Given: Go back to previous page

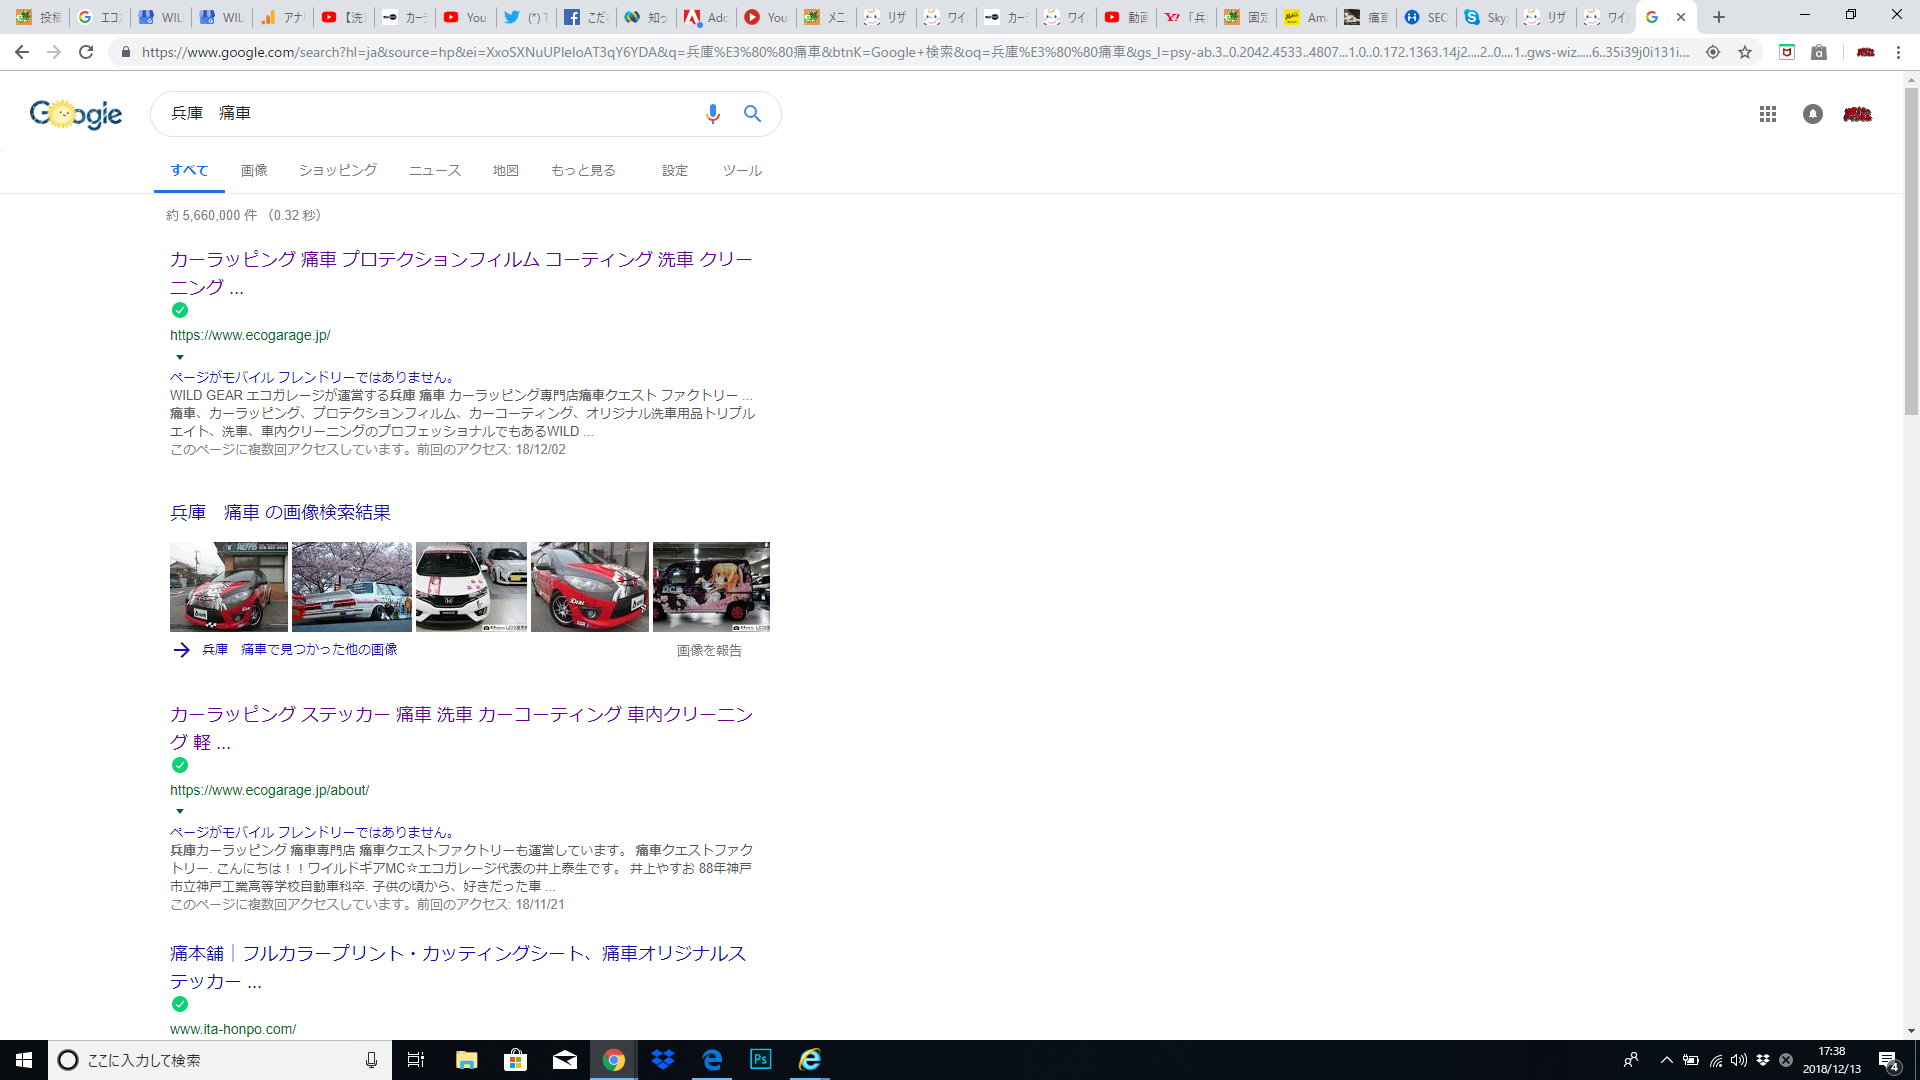Looking at the screenshot, I should pyautogui.click(x=22, y=52).
